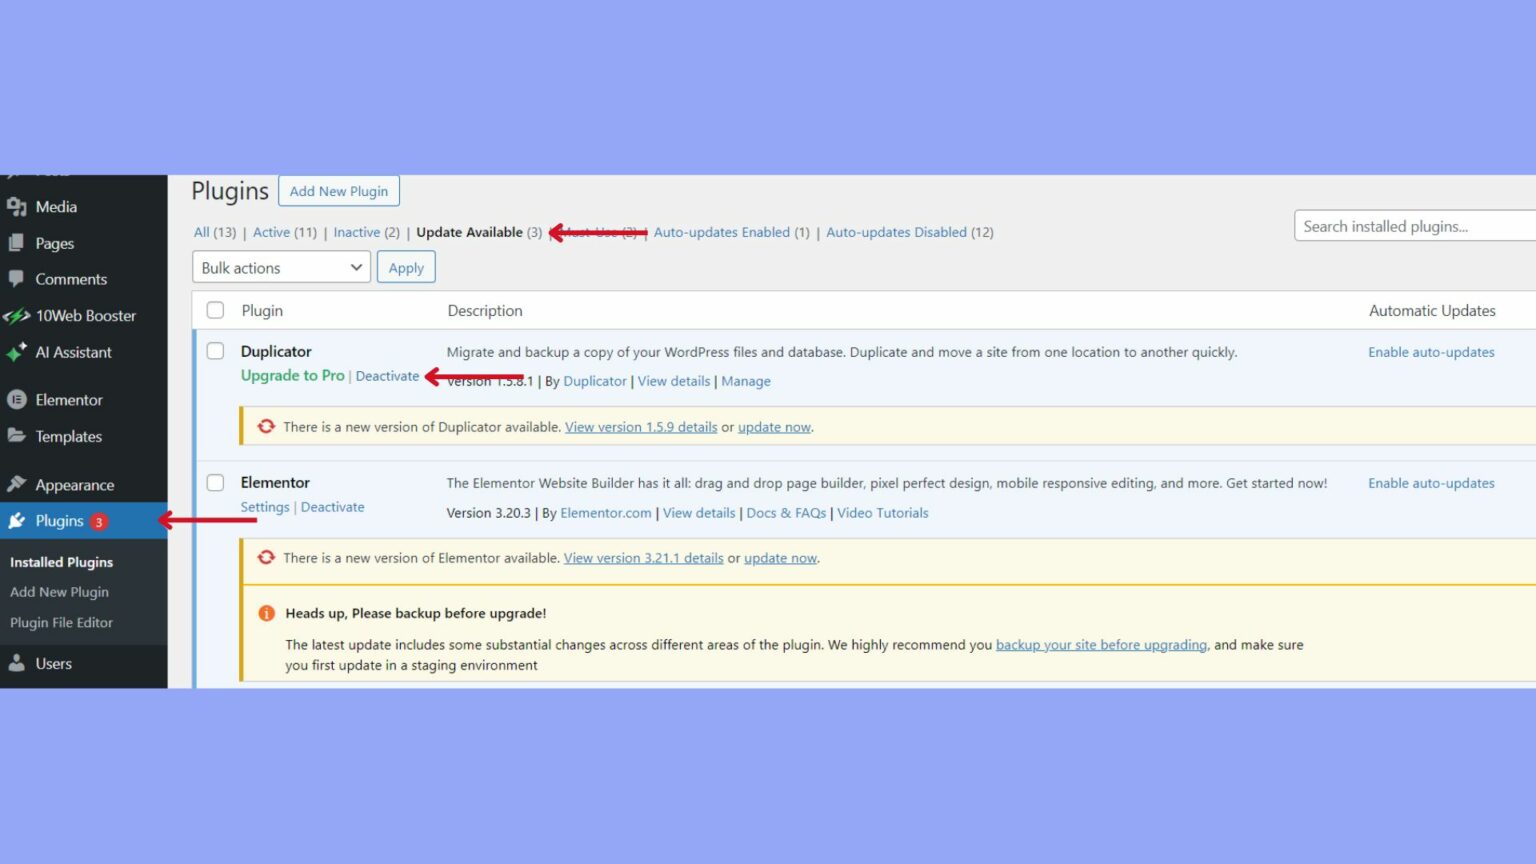This screenshot has width=1536, height=864.
Task: Deactivate the Duplicator plugin
Action: (x=387, y=376)
